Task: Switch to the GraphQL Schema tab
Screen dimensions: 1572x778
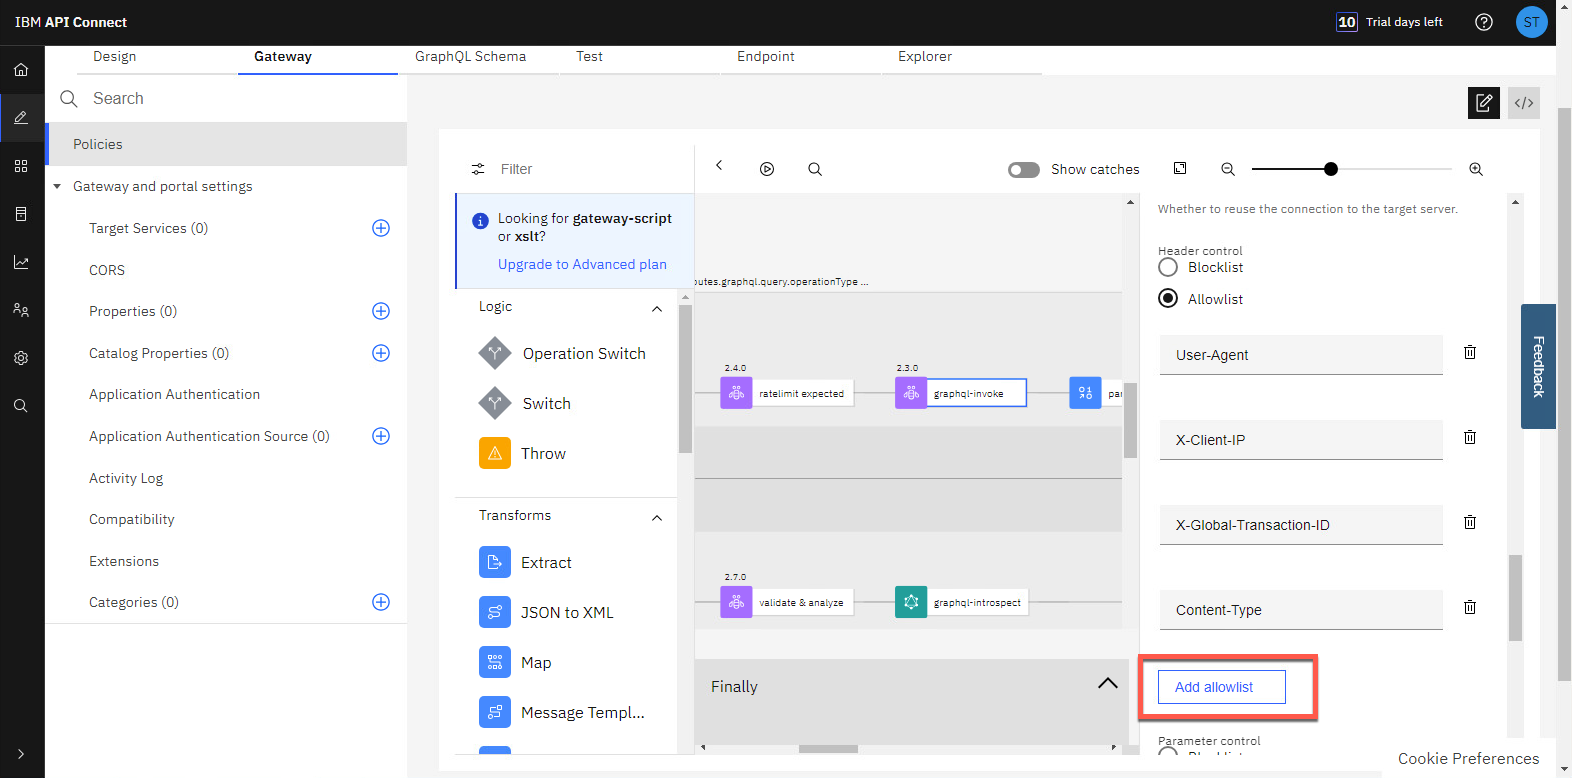Action: 470,57
